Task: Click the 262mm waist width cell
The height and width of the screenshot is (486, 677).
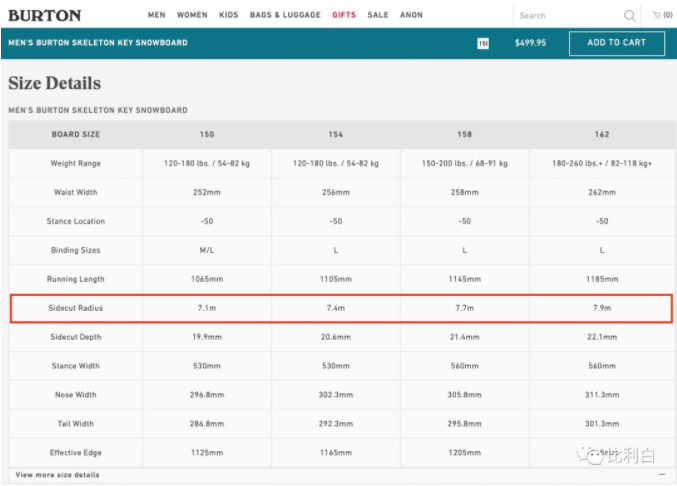Action: tap(602, 192)
